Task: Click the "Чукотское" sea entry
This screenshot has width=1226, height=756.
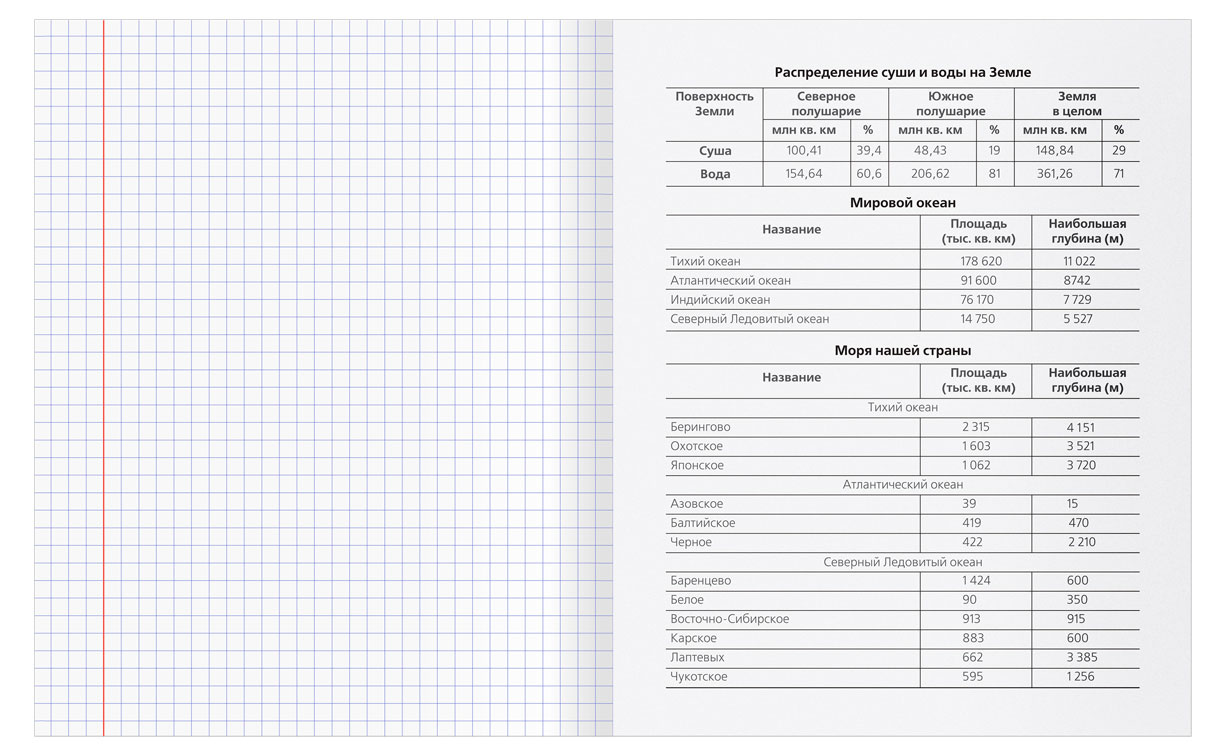Action: point(698,677)
